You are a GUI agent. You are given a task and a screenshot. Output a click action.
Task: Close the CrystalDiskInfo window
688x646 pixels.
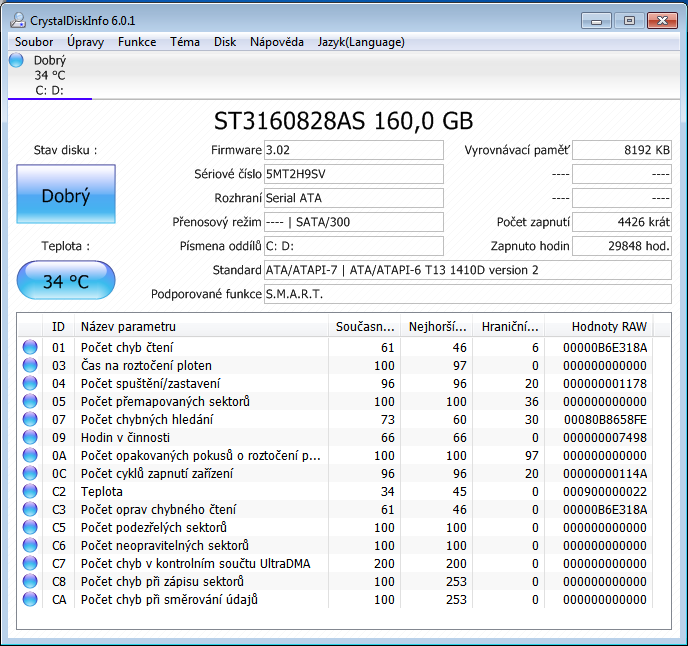tap(663, 21)
